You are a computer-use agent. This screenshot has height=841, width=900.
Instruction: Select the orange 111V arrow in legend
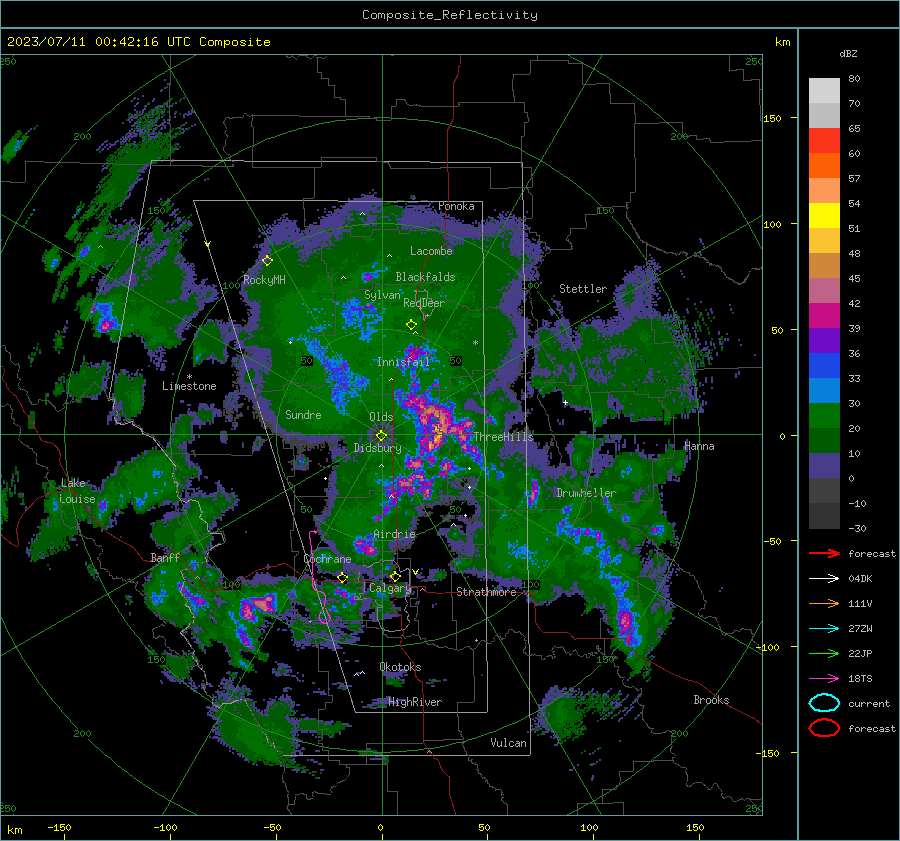click(x=824, y=603)
